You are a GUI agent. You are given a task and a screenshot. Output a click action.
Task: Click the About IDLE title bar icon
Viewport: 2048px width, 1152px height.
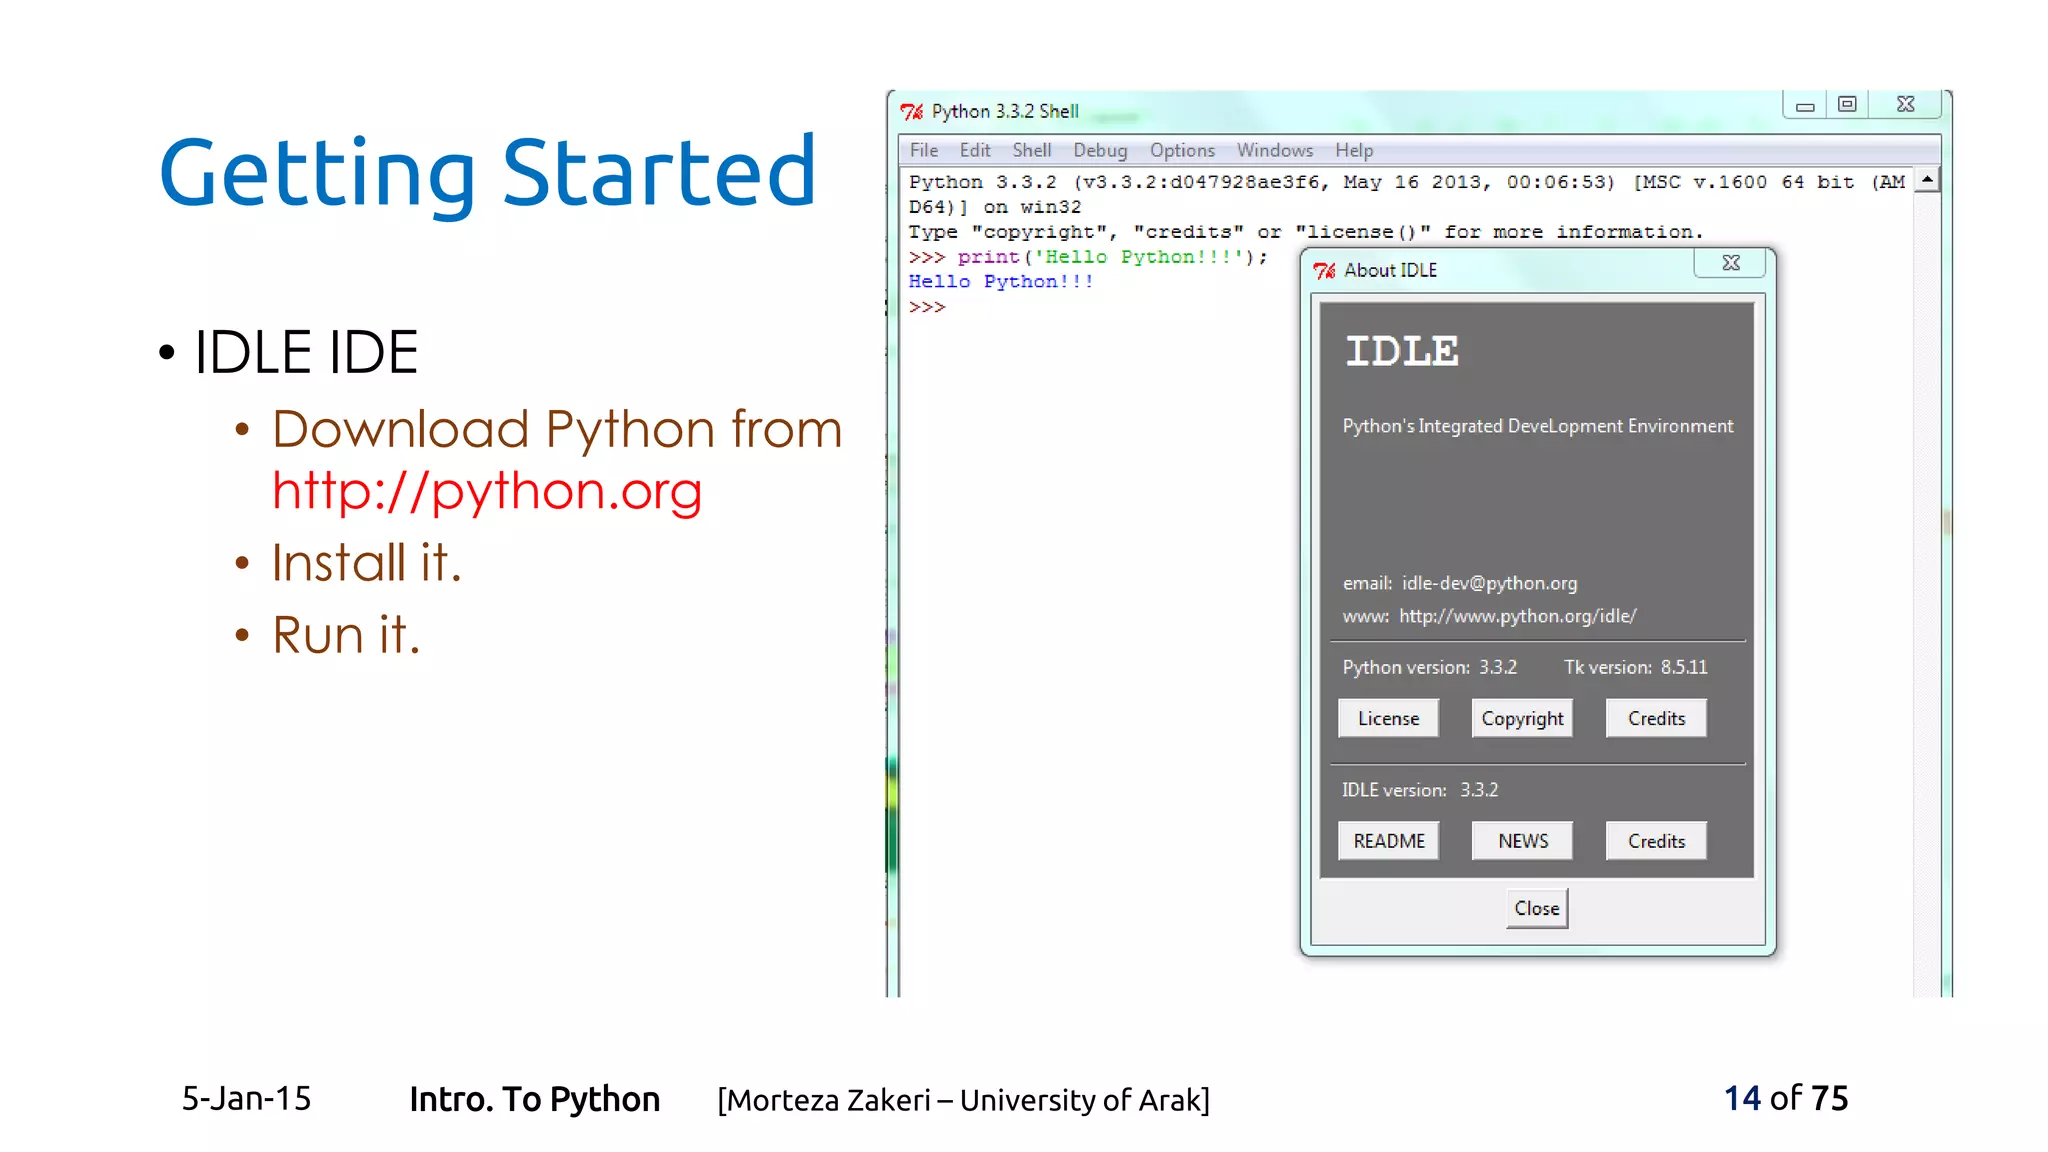1325,270
